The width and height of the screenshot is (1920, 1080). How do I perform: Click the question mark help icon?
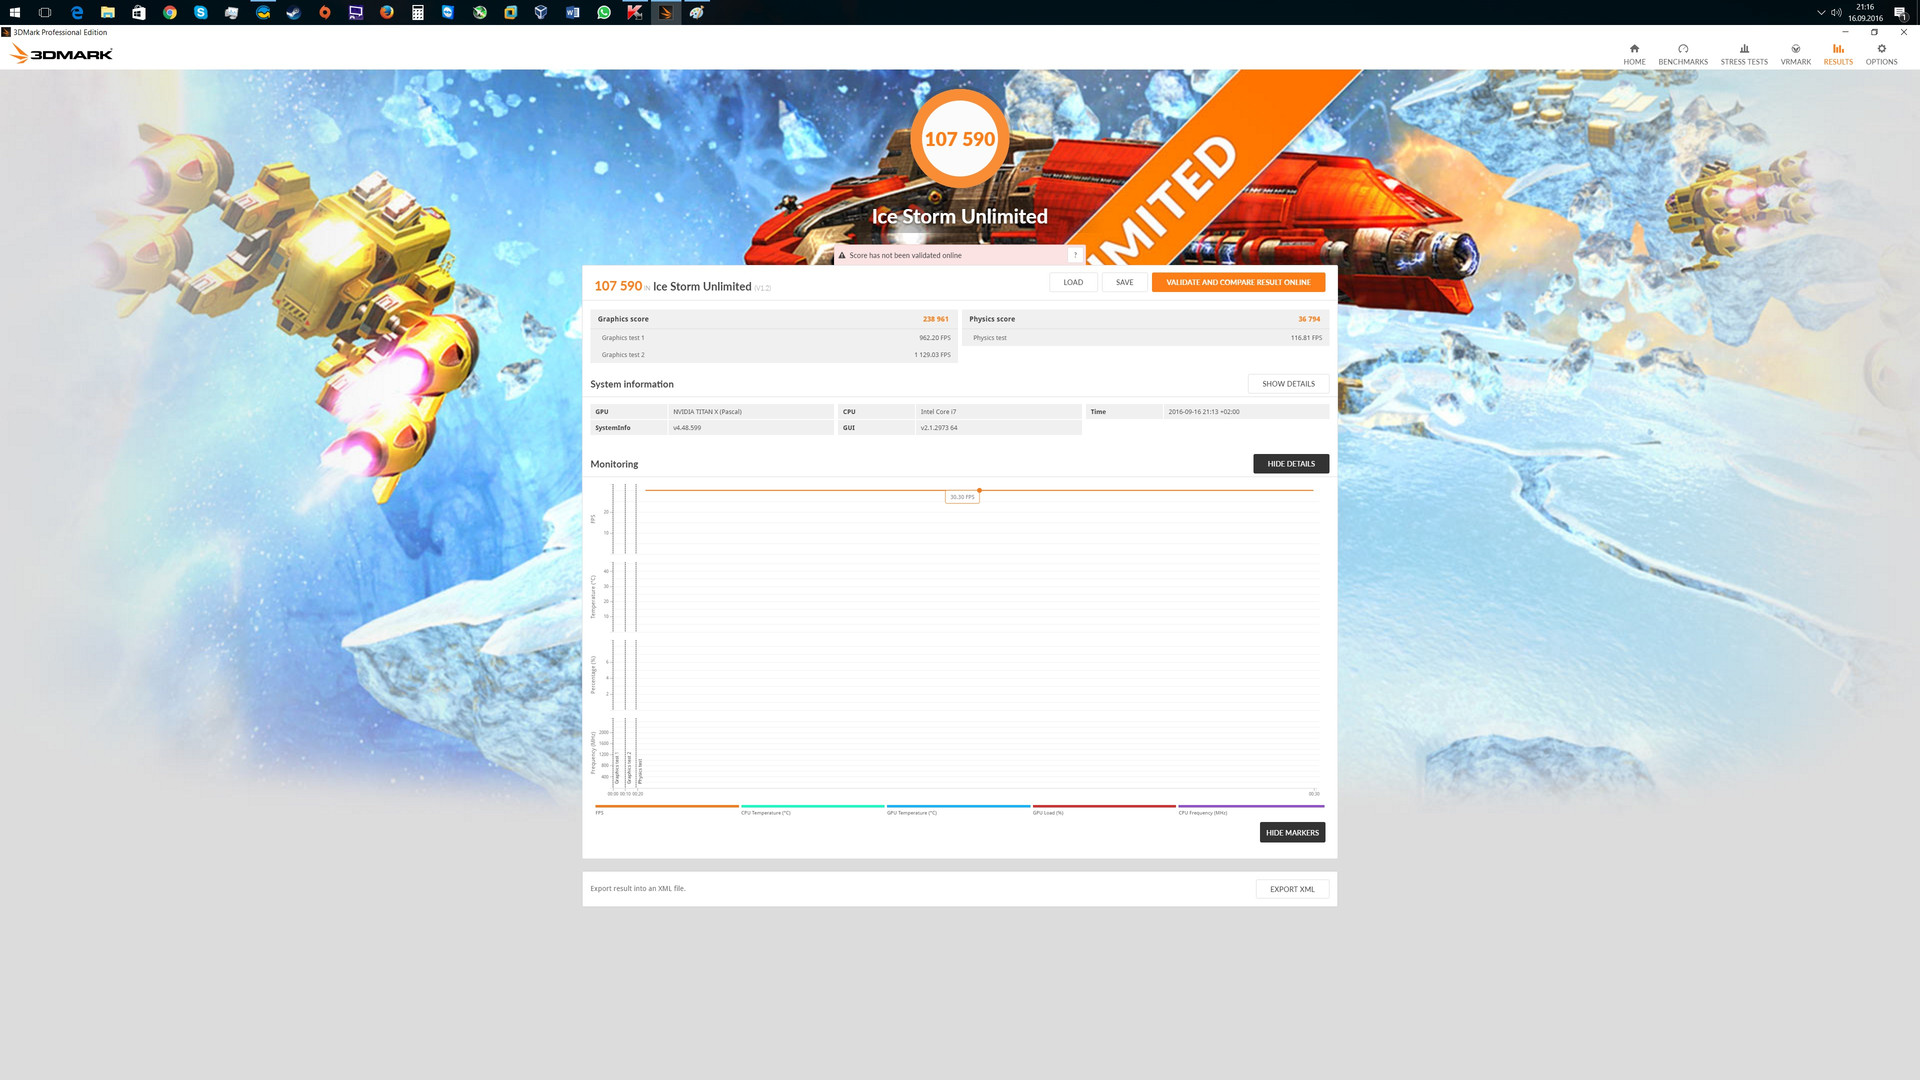1075,255
